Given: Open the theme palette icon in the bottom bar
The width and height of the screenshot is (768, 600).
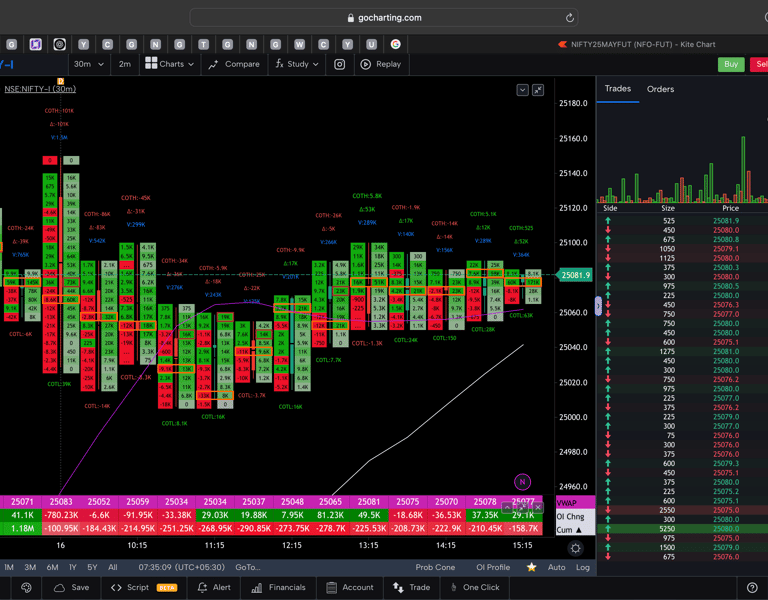Looking at the screenshot, I should [x=26, y=587].
